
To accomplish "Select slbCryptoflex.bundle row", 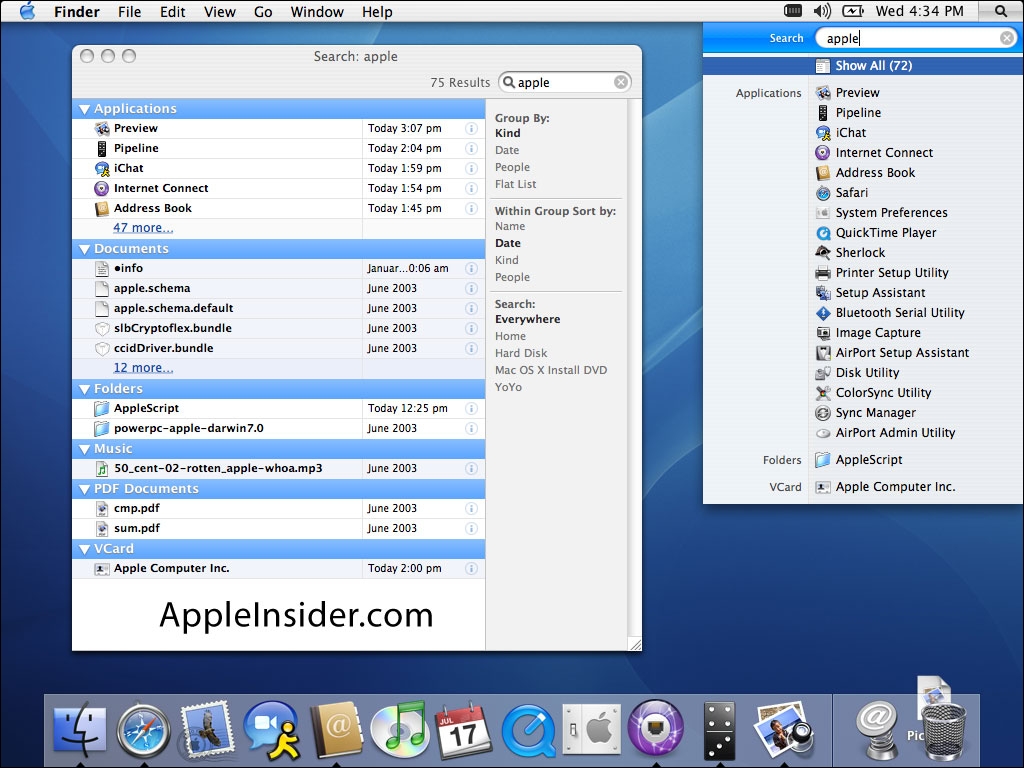I will click(x=279, y=328).
